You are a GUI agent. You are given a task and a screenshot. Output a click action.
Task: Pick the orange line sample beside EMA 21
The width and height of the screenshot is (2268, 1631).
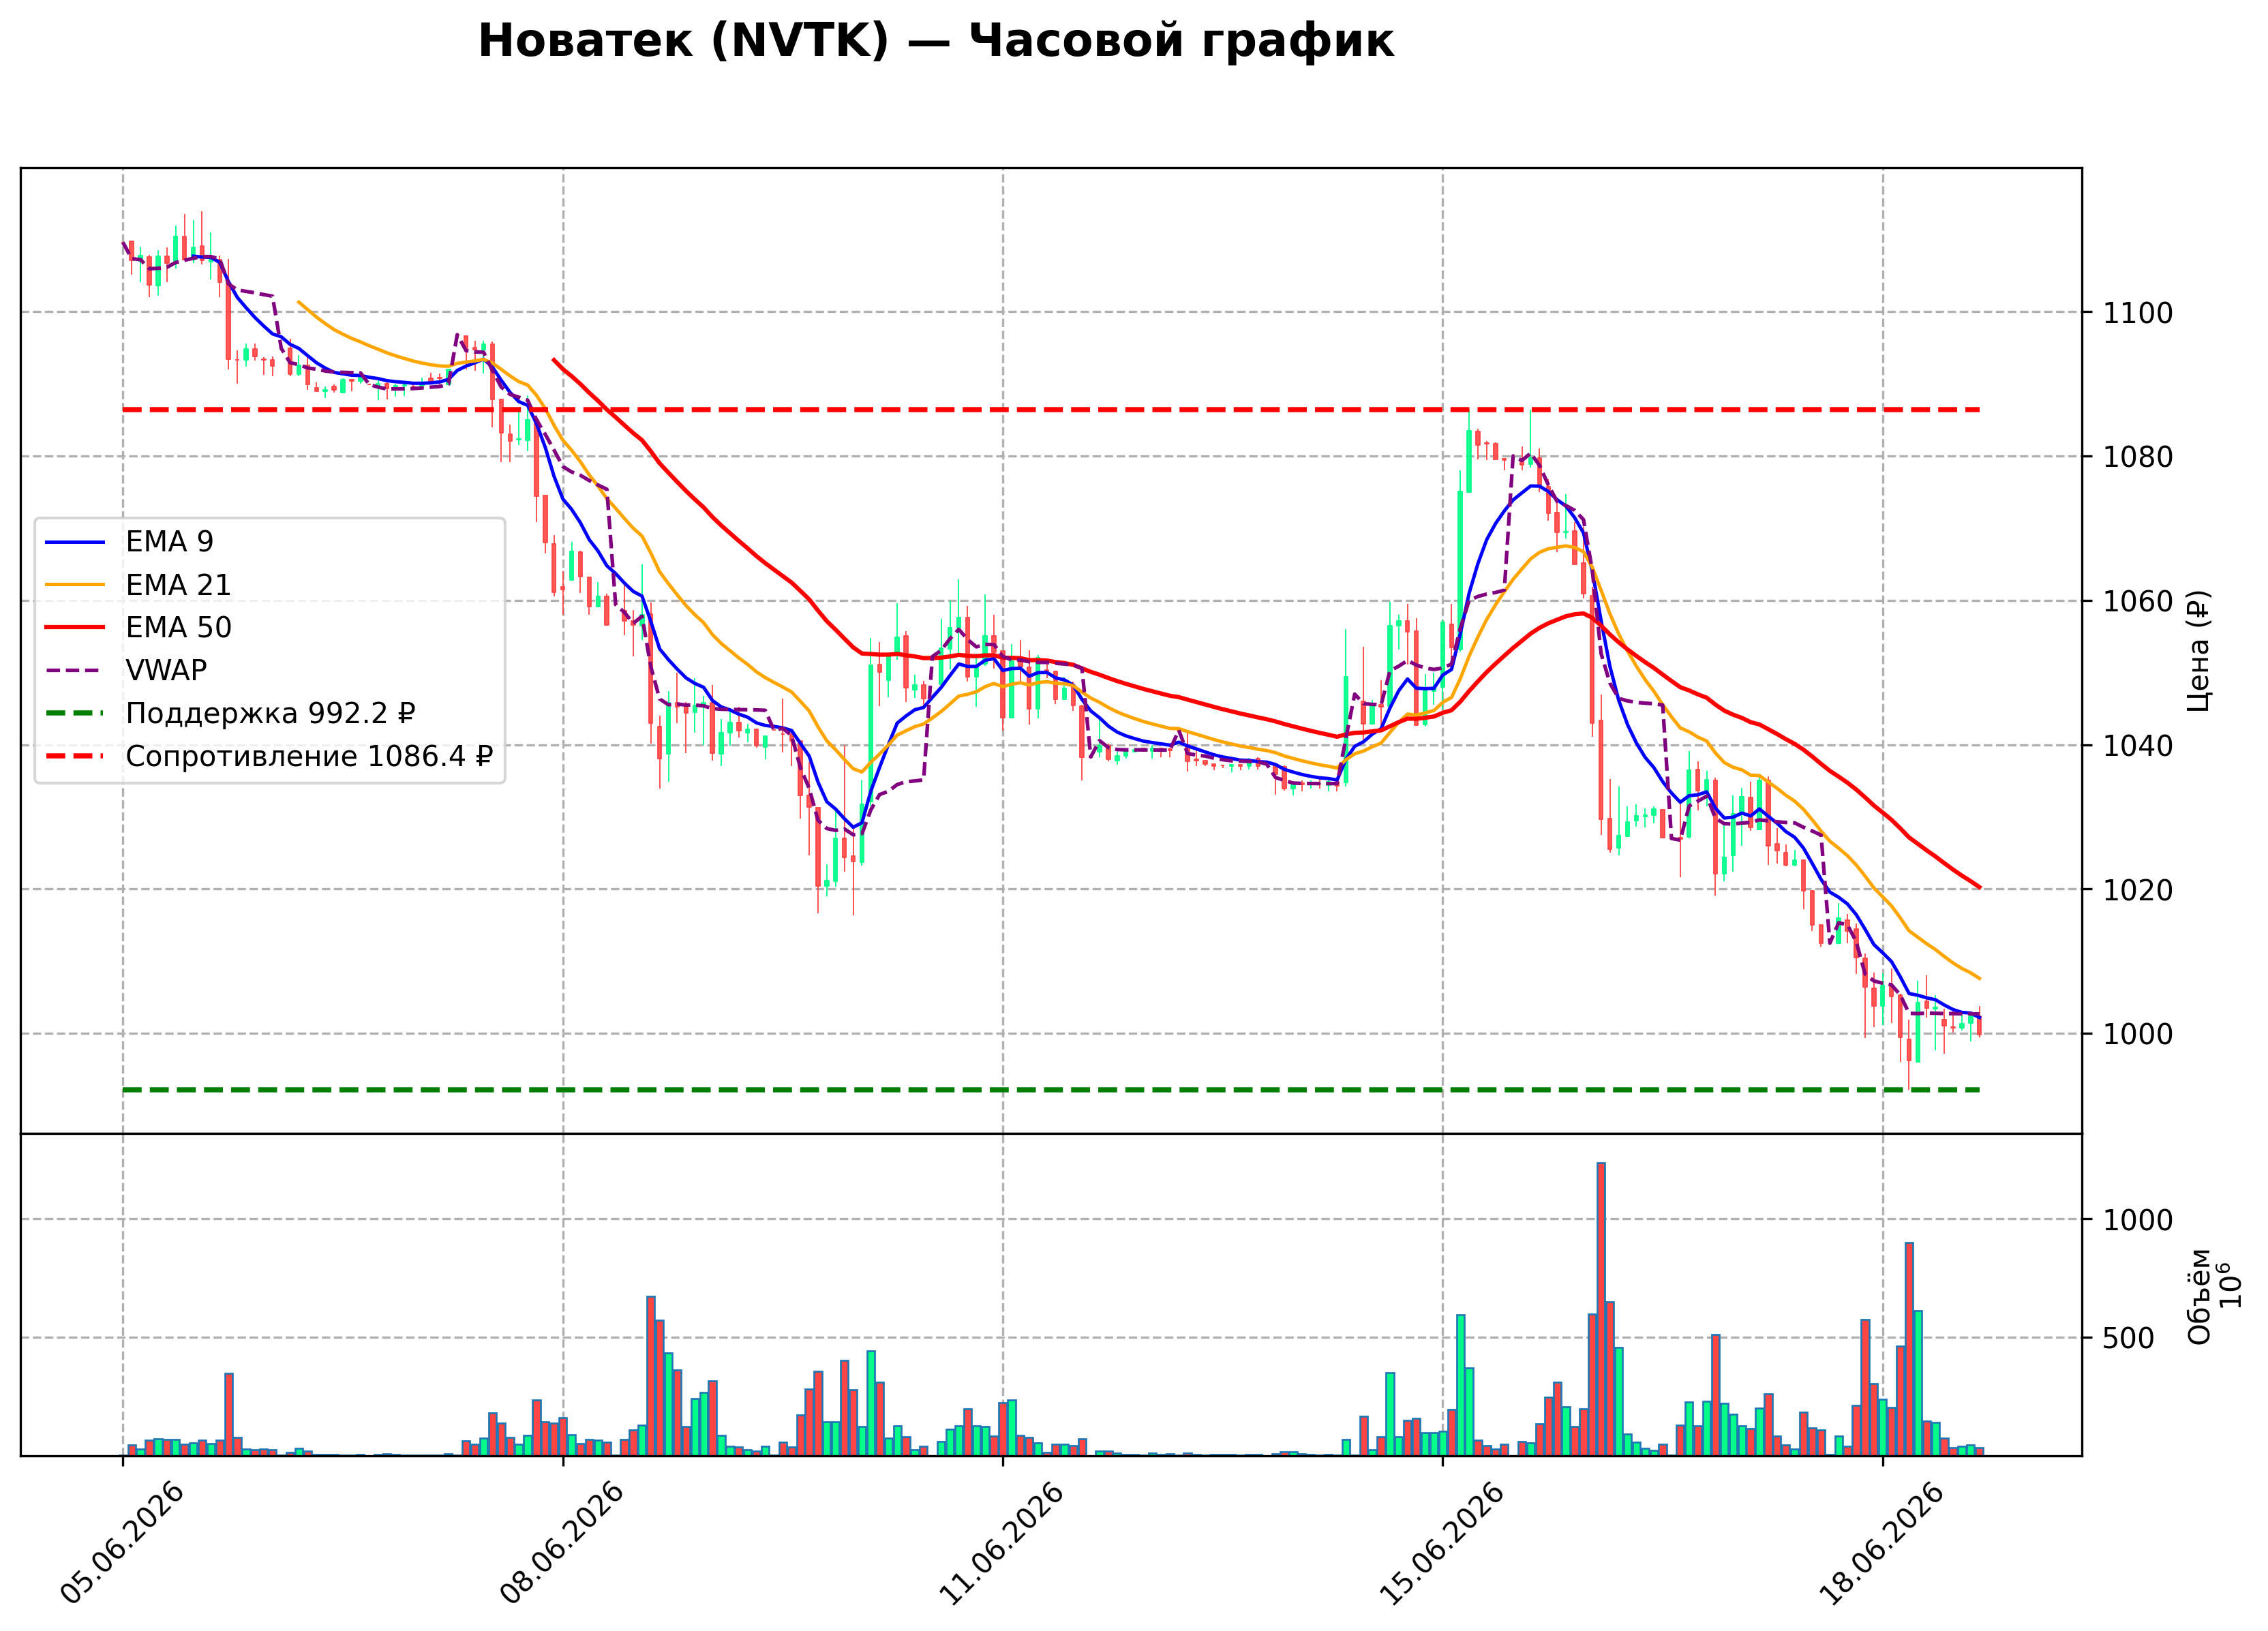point(75,585)
